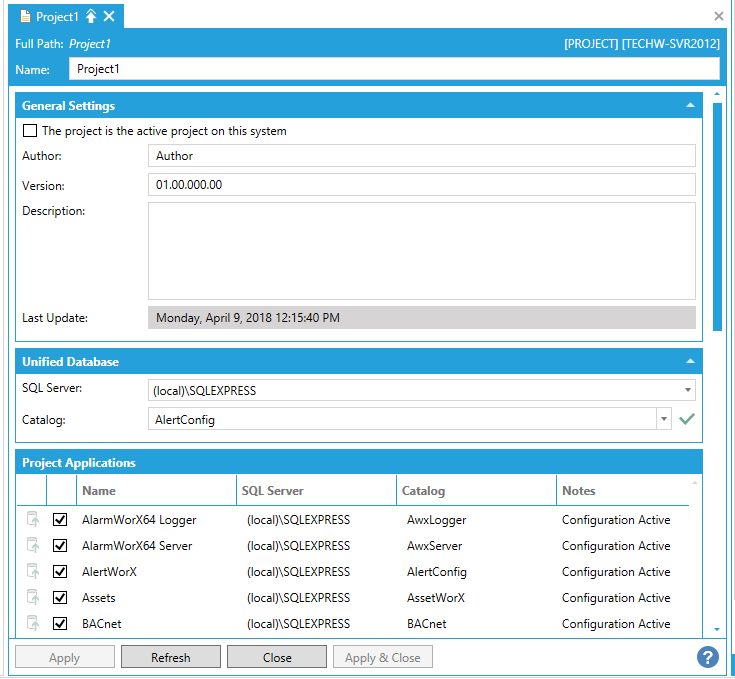Image resolution: width=735 pixels, height=679 pixels.
Task: Click the pin arrow icon on Project1 tab
Action: (x=91, y=16)
